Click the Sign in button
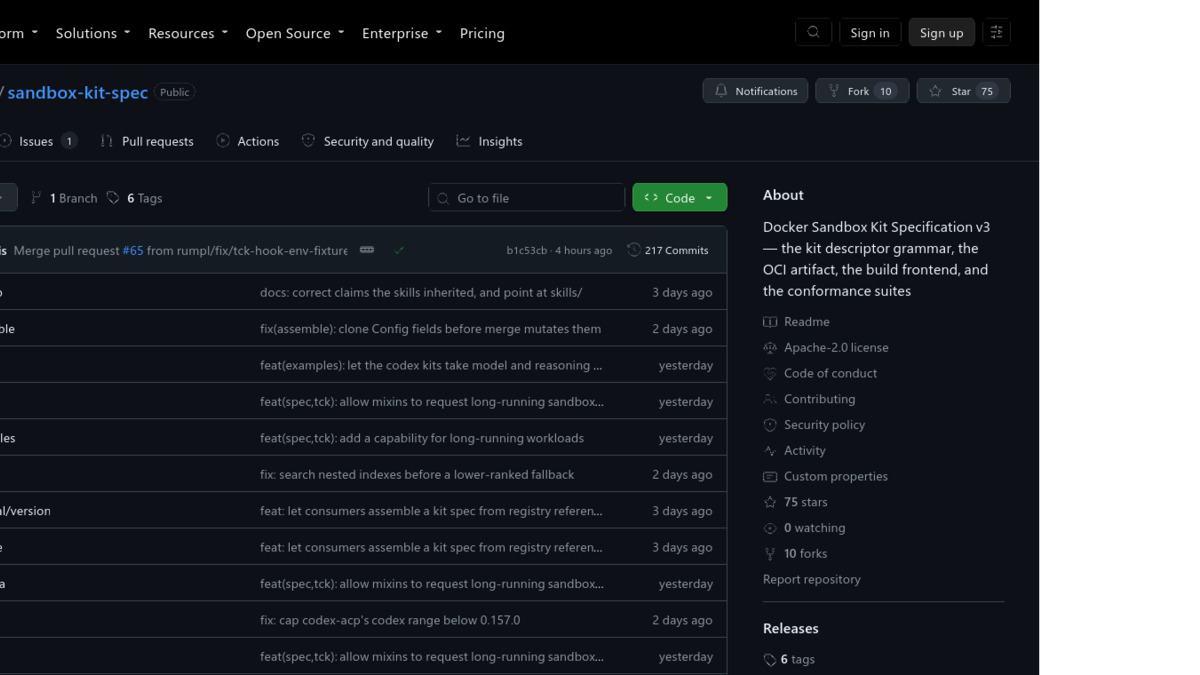Screen dimensions: 1200x675 [870, 33]
